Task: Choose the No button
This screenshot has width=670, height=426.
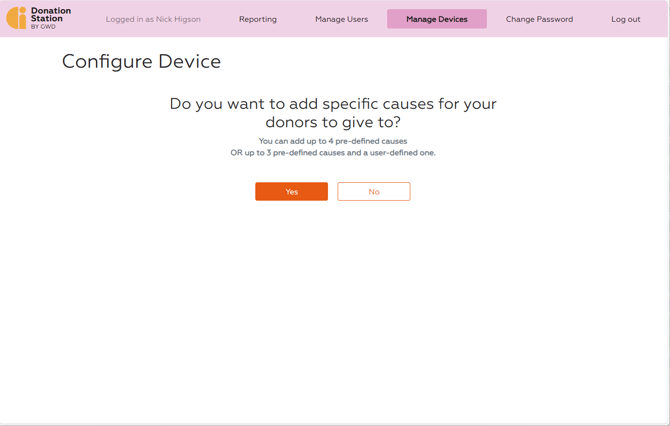Action: tap(374, 192)
